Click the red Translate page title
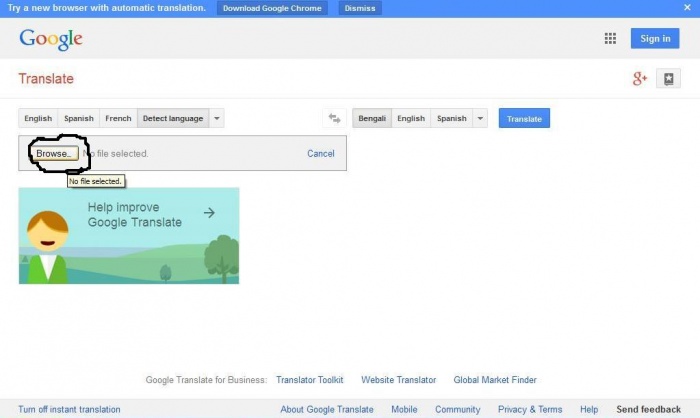The height and width of the screenshot is (418, 700). coord(46,79)
